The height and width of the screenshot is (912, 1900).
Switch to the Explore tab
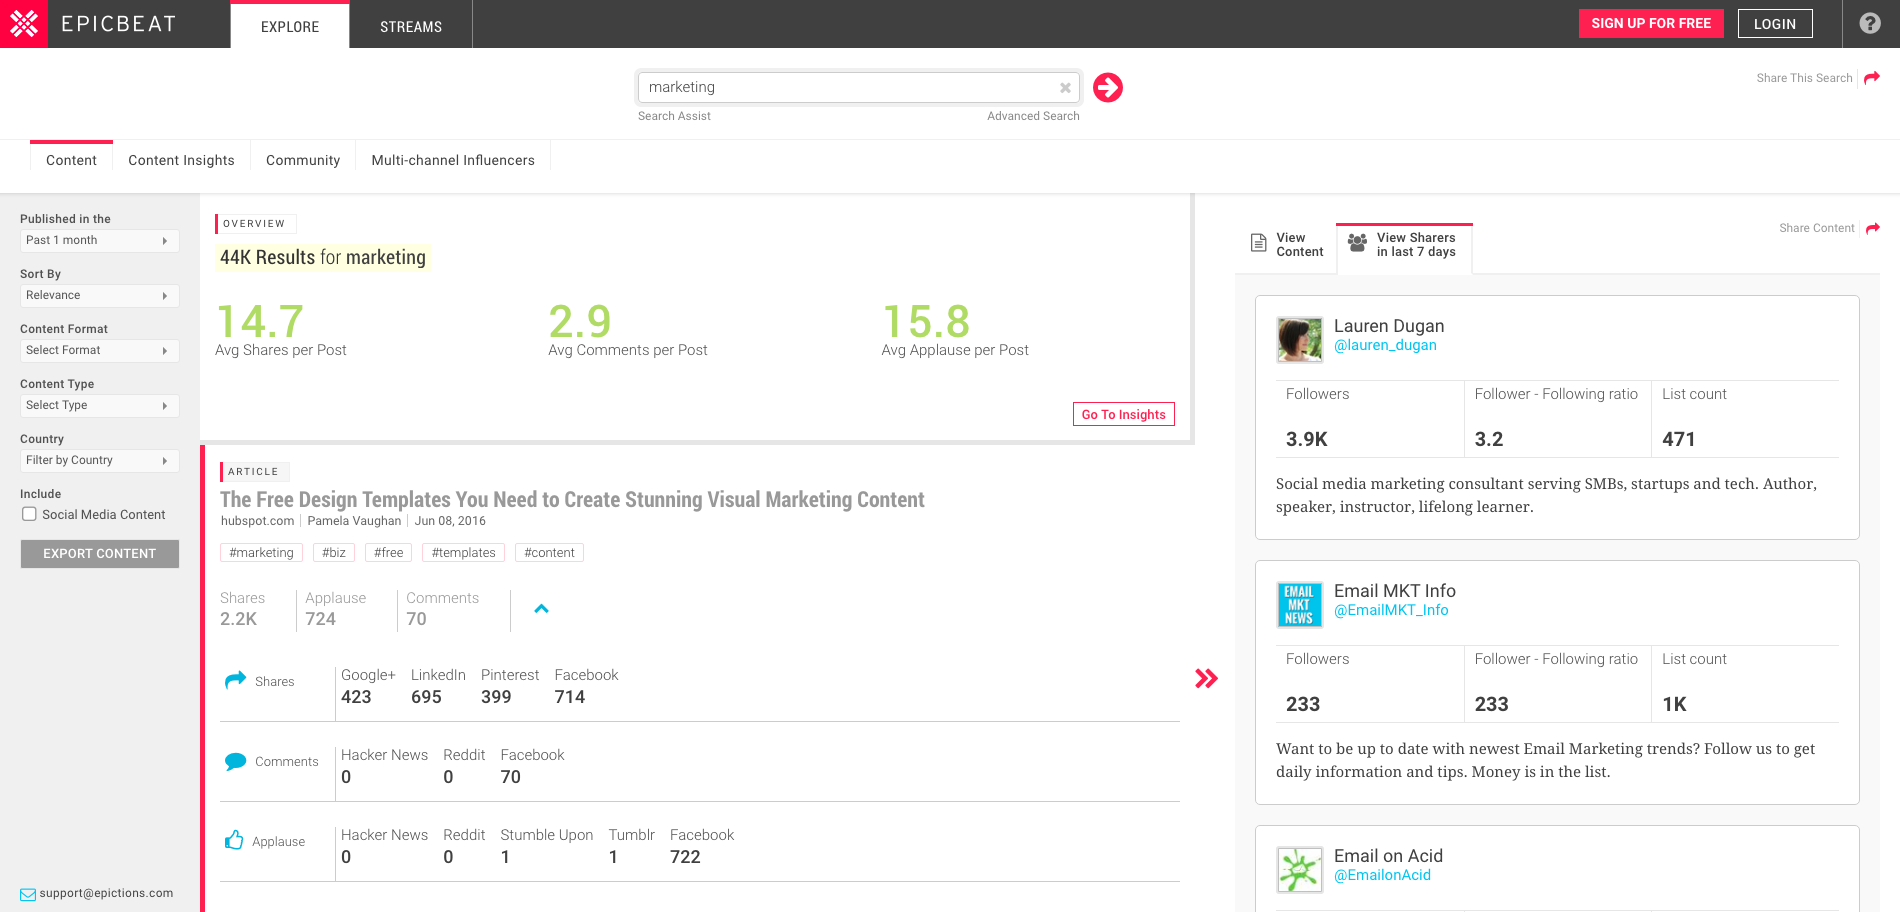290,26
